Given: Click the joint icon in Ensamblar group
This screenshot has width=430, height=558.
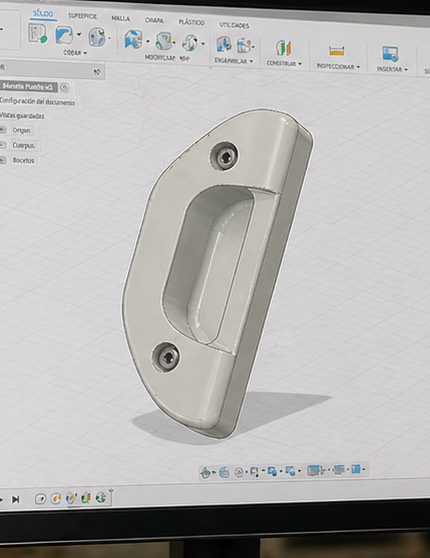Looking at the screenshot, I should [x=244, y=45].
